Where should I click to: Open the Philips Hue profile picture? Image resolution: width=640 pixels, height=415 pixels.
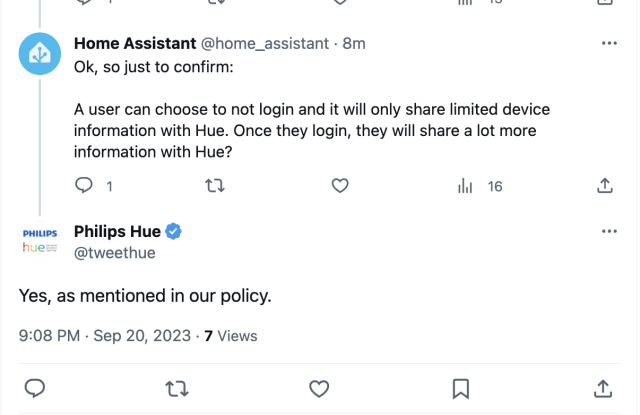tap(41, 242)
